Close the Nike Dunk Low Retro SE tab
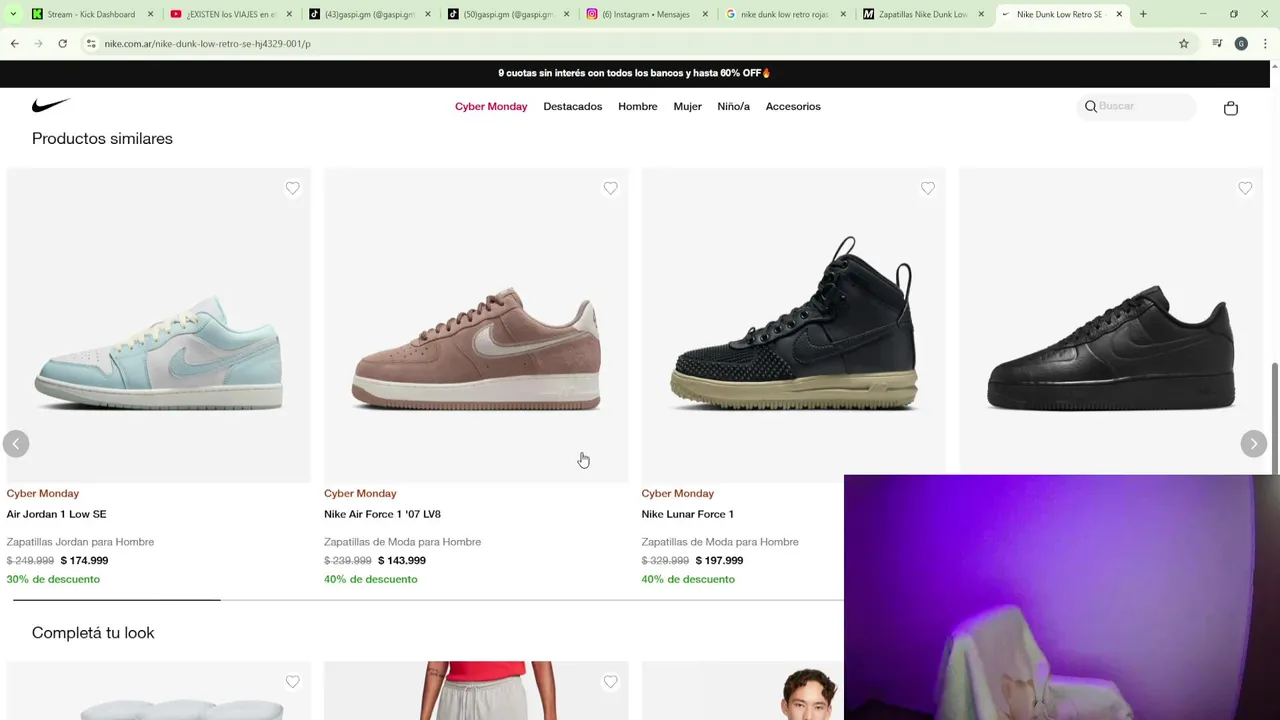1280x720 pixels. (1119, 14)
